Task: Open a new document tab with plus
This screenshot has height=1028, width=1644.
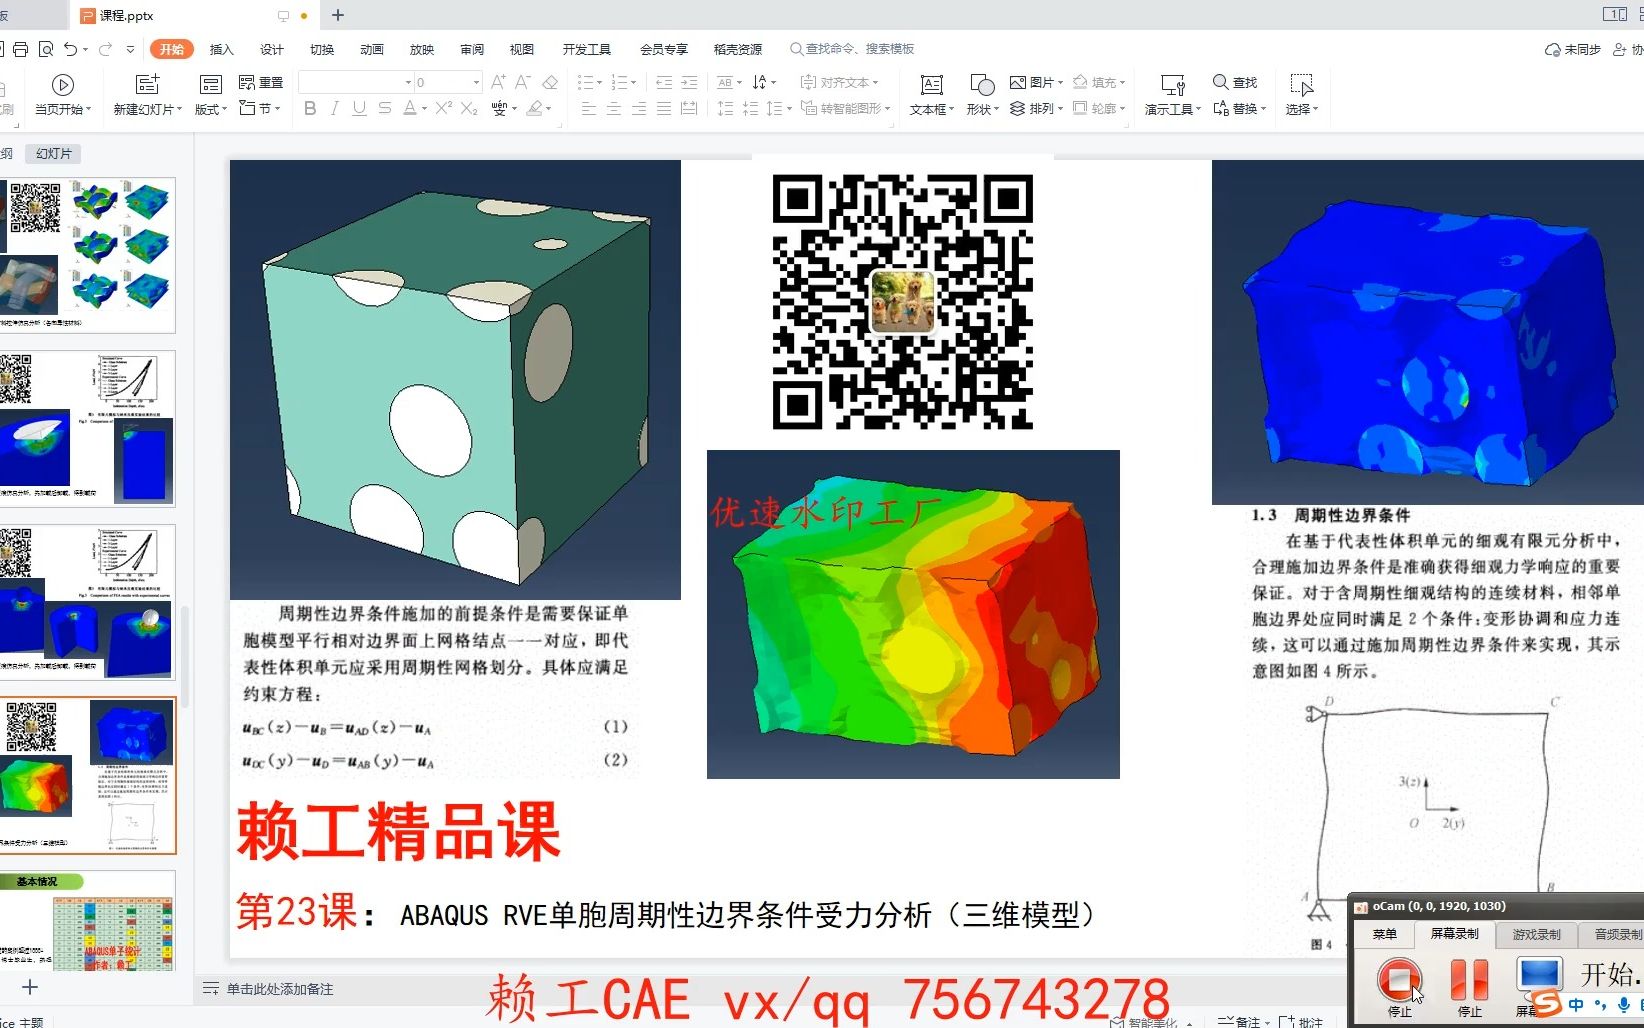Action: [x=338, y=15]
